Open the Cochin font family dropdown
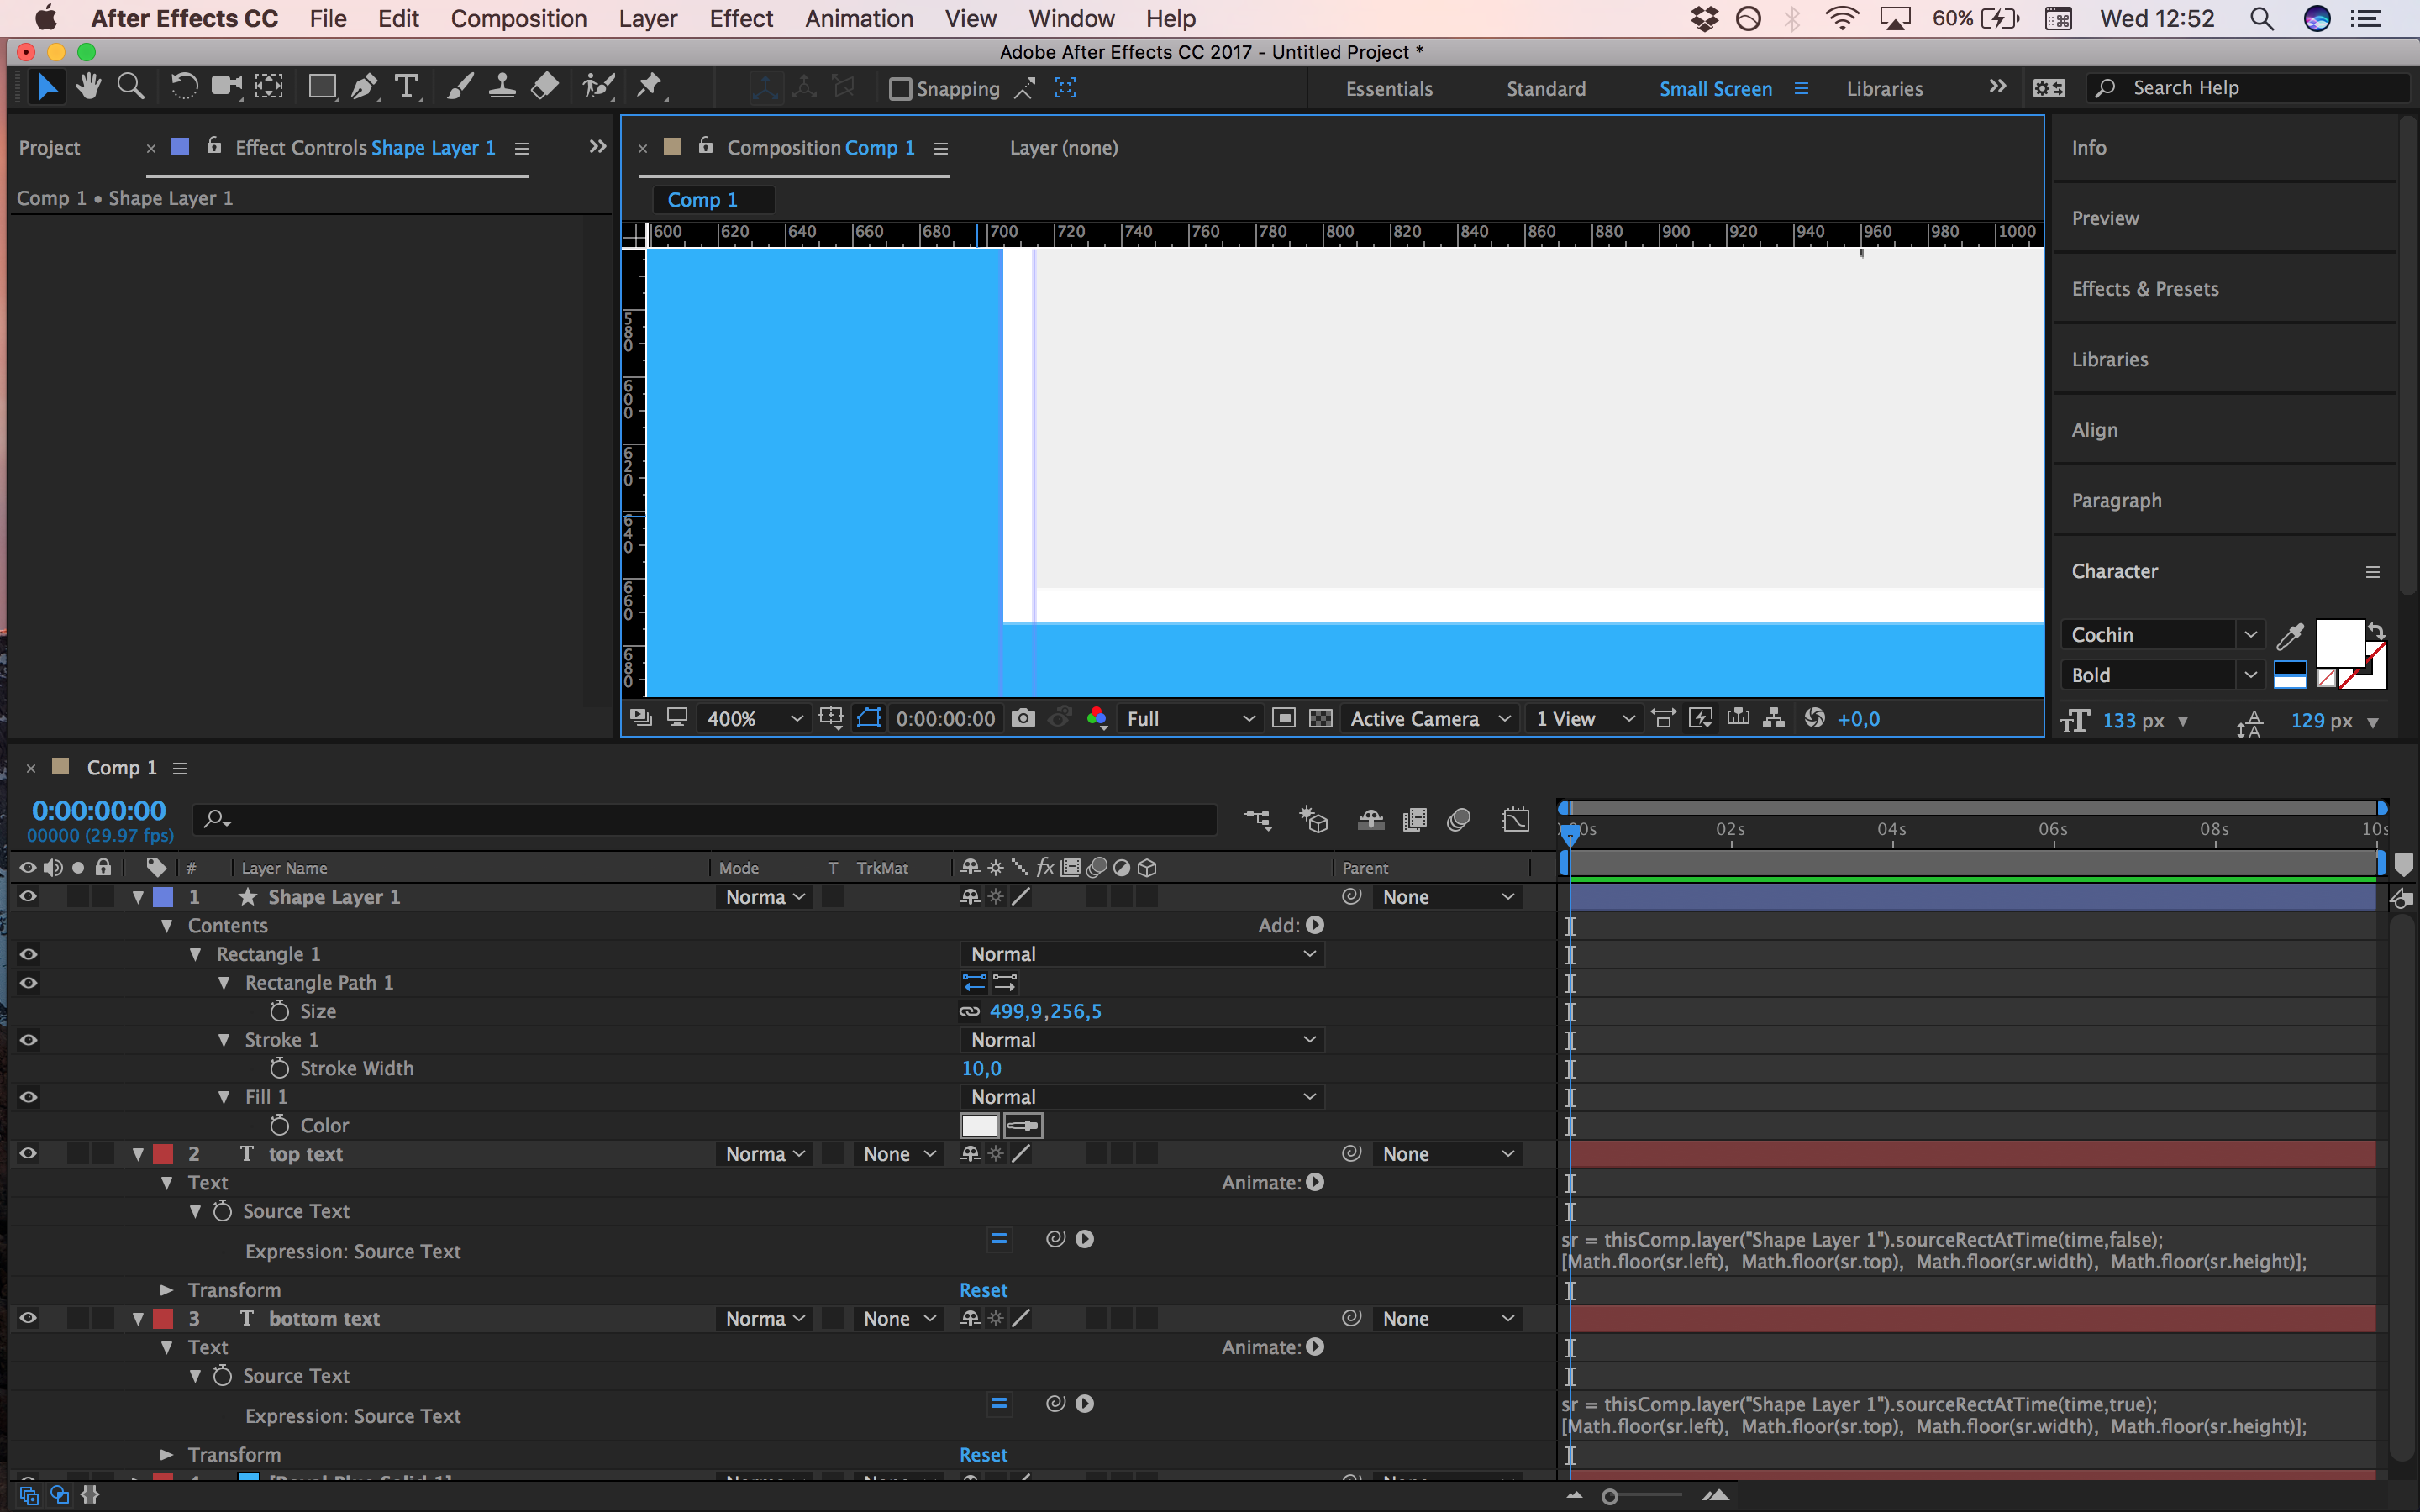Screen dimensions: 2420x1512 [2162, 635]
